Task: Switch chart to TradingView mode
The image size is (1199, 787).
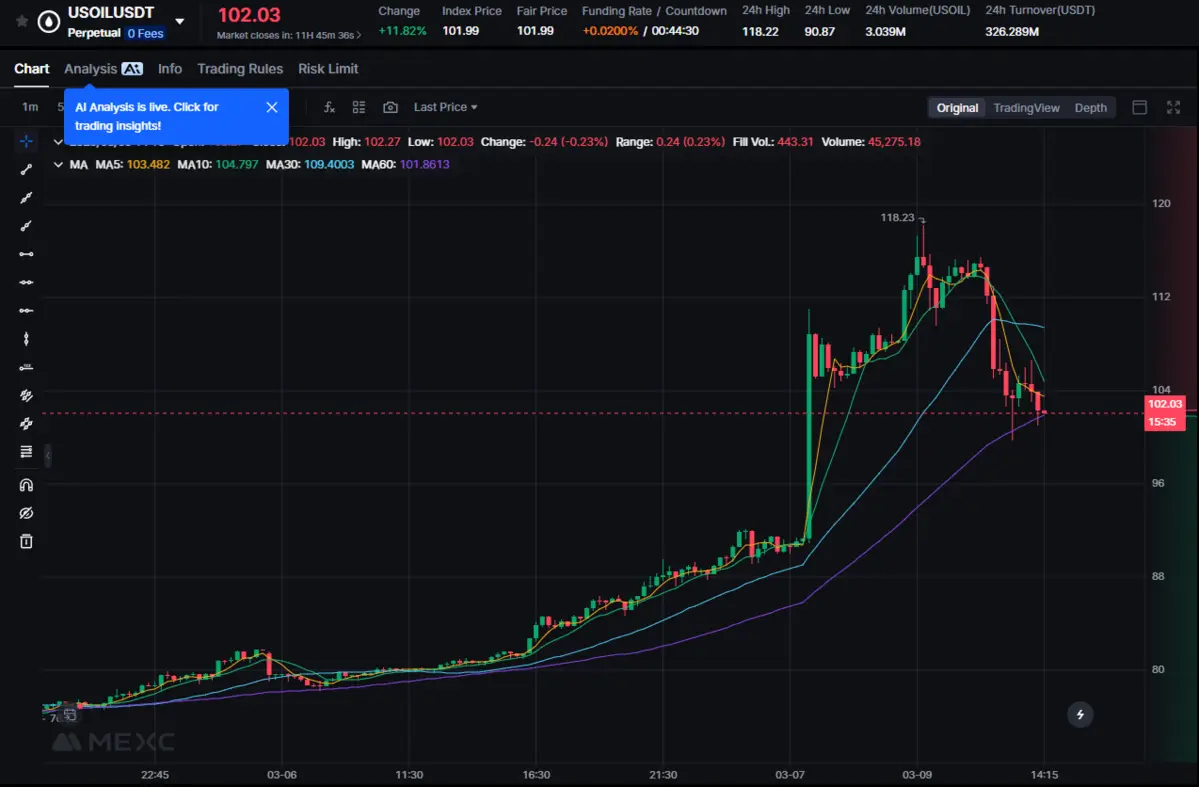Action: click(1026, 108)
